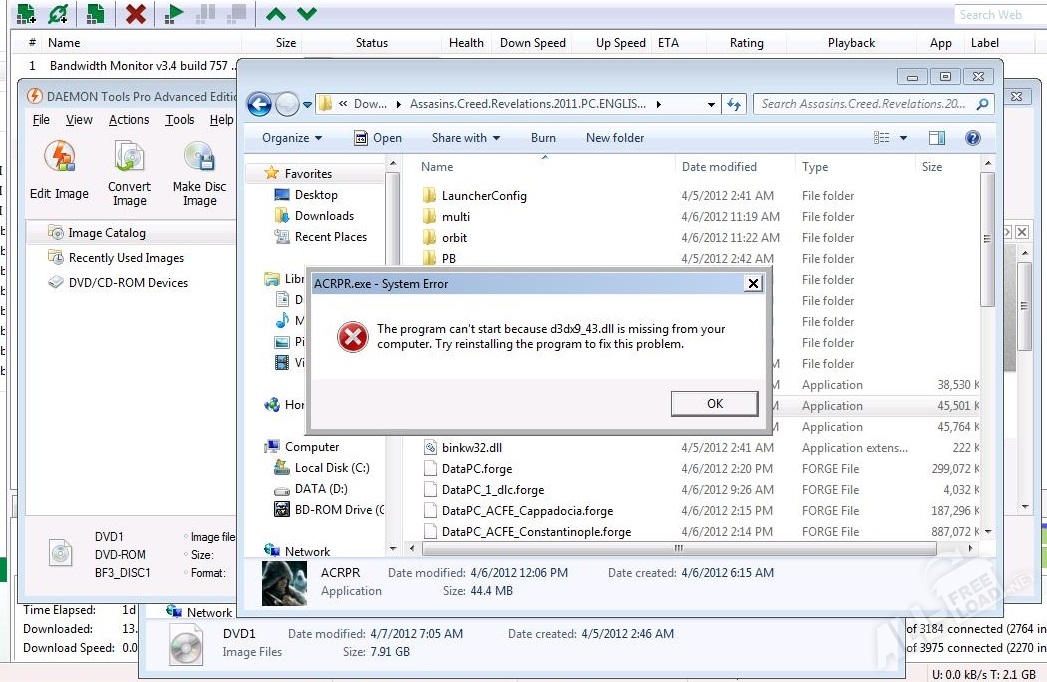Click the Make Disc Image icon
1047x682 pixels.
pos(199,159)
